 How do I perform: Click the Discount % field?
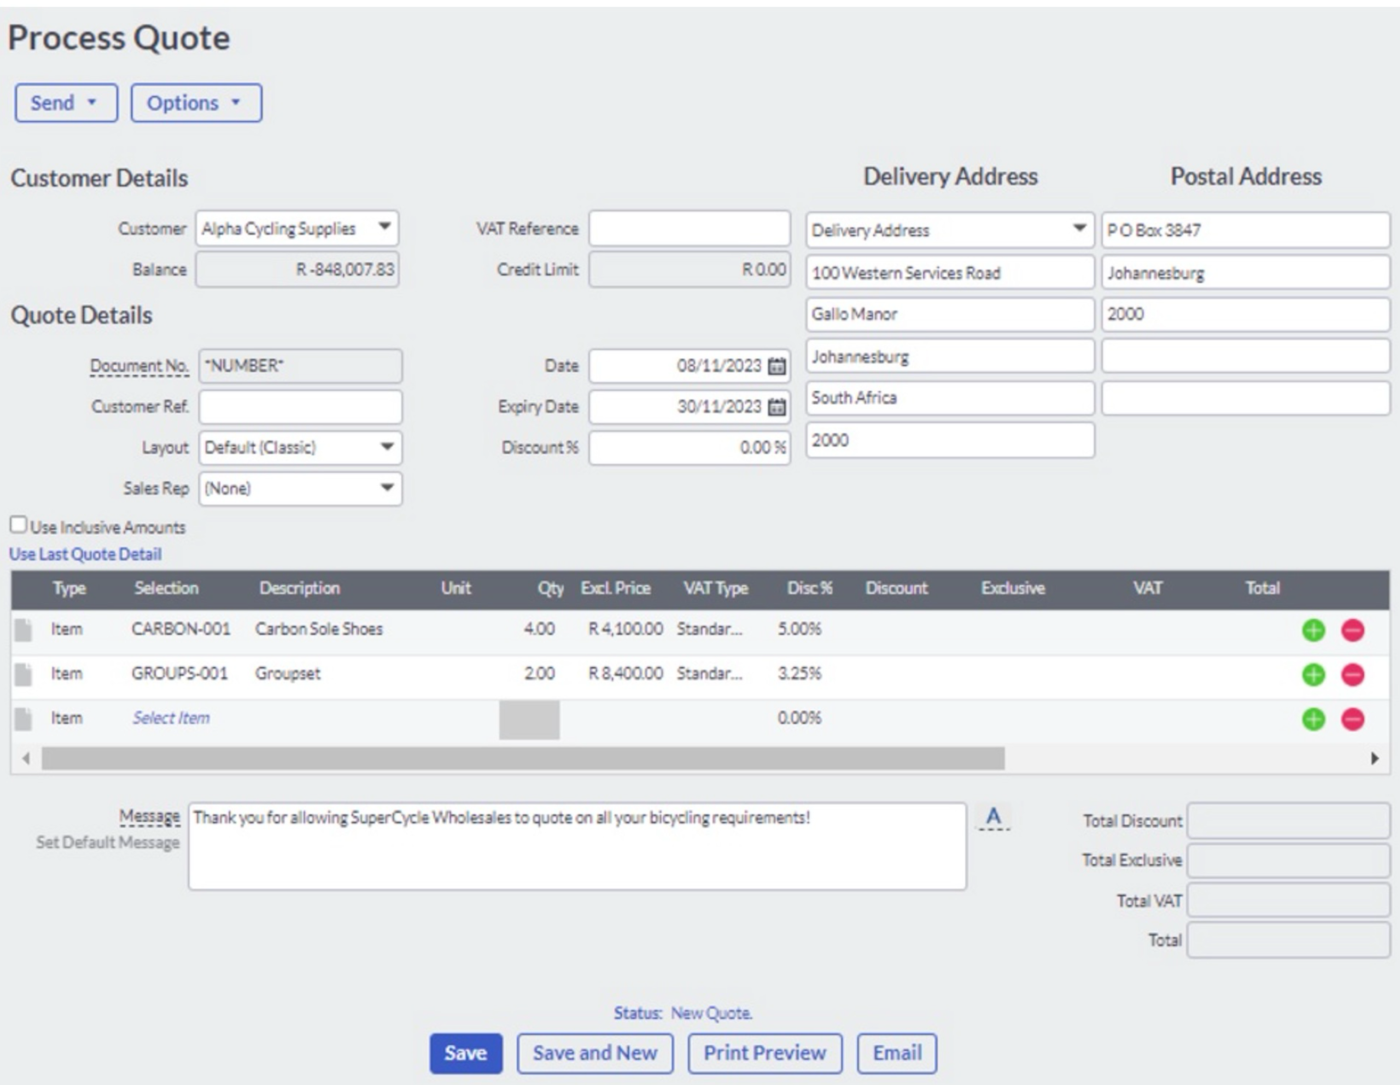click(689, 447)
